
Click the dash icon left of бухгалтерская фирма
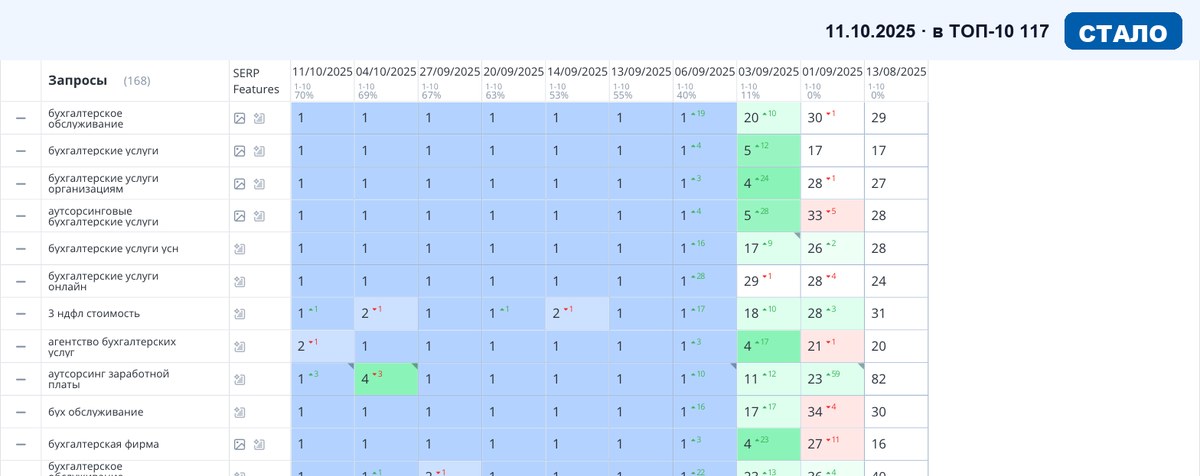pyautogui.click(x=20, y=444)
